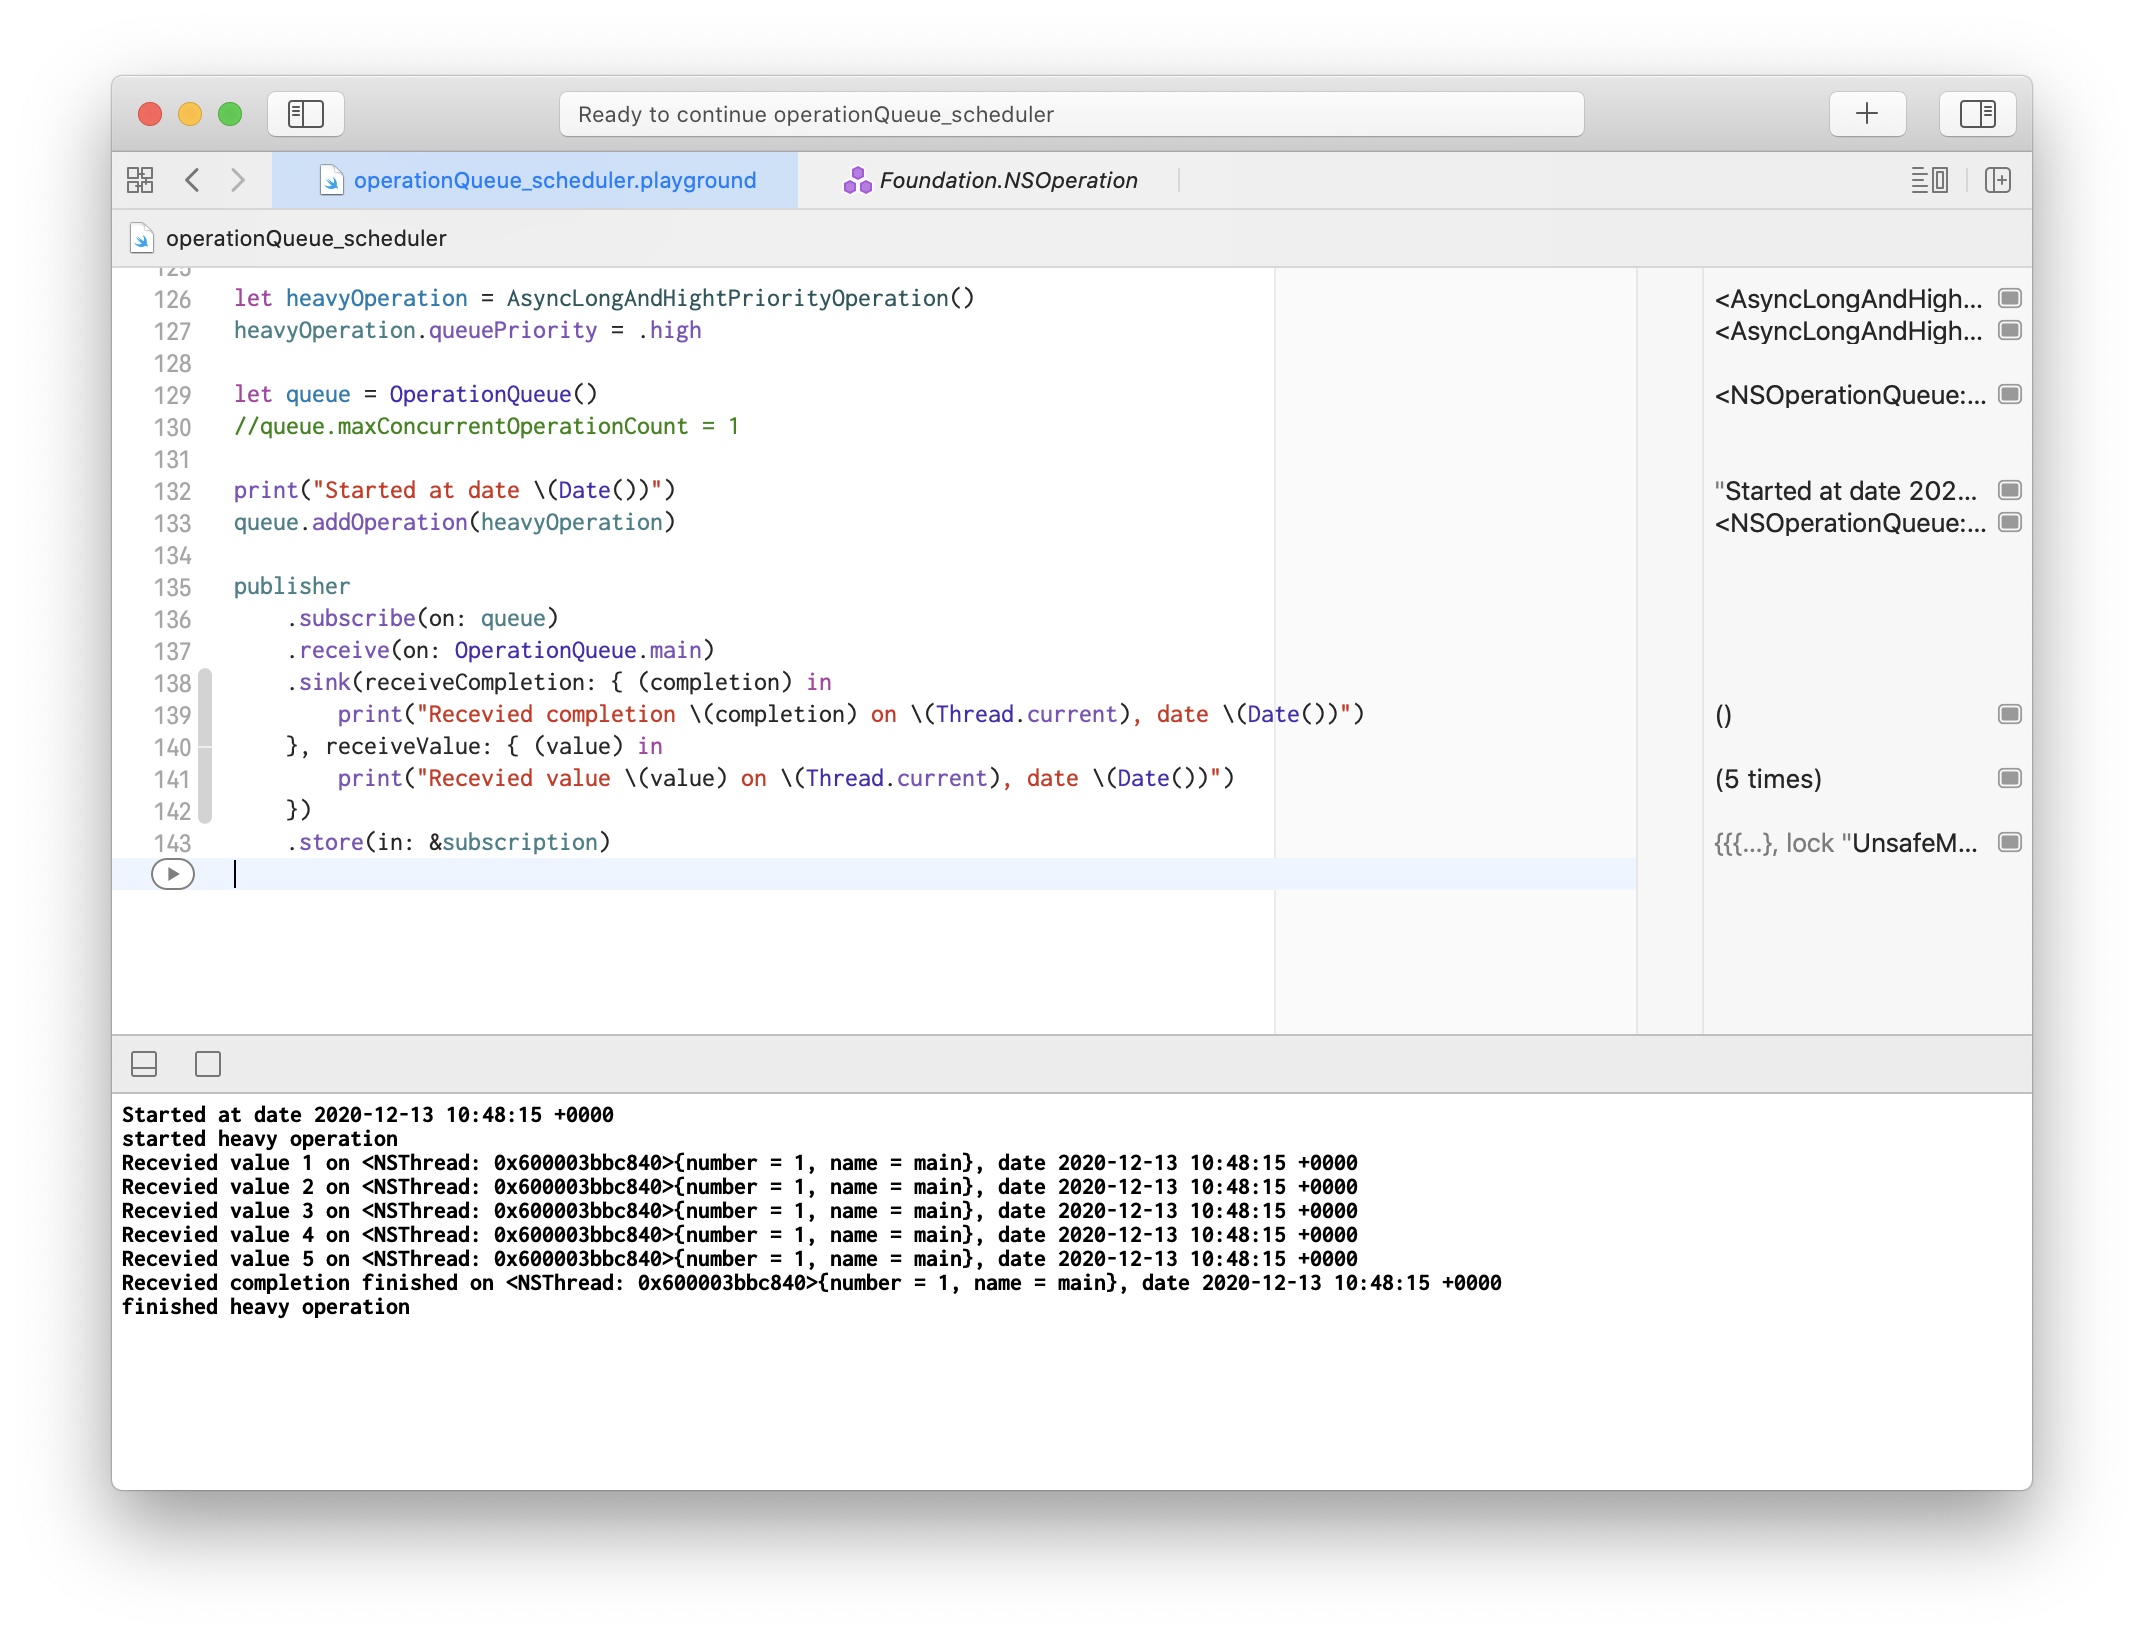Click the "Recevied value 3" console line
2144x1638 pixels.
click(x=740, y=1211)
